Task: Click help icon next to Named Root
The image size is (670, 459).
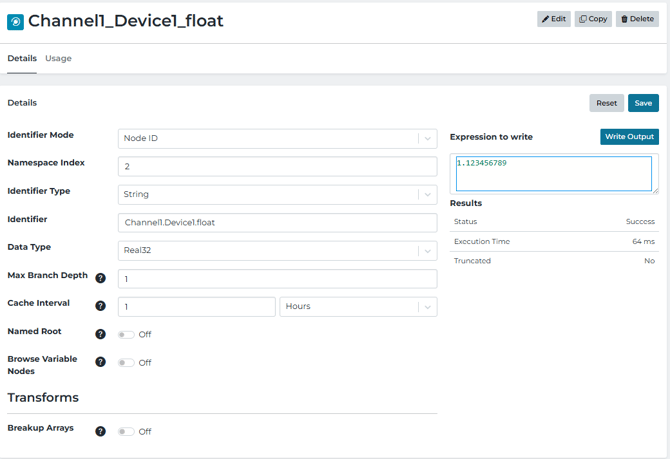Action: click(100, 334)
